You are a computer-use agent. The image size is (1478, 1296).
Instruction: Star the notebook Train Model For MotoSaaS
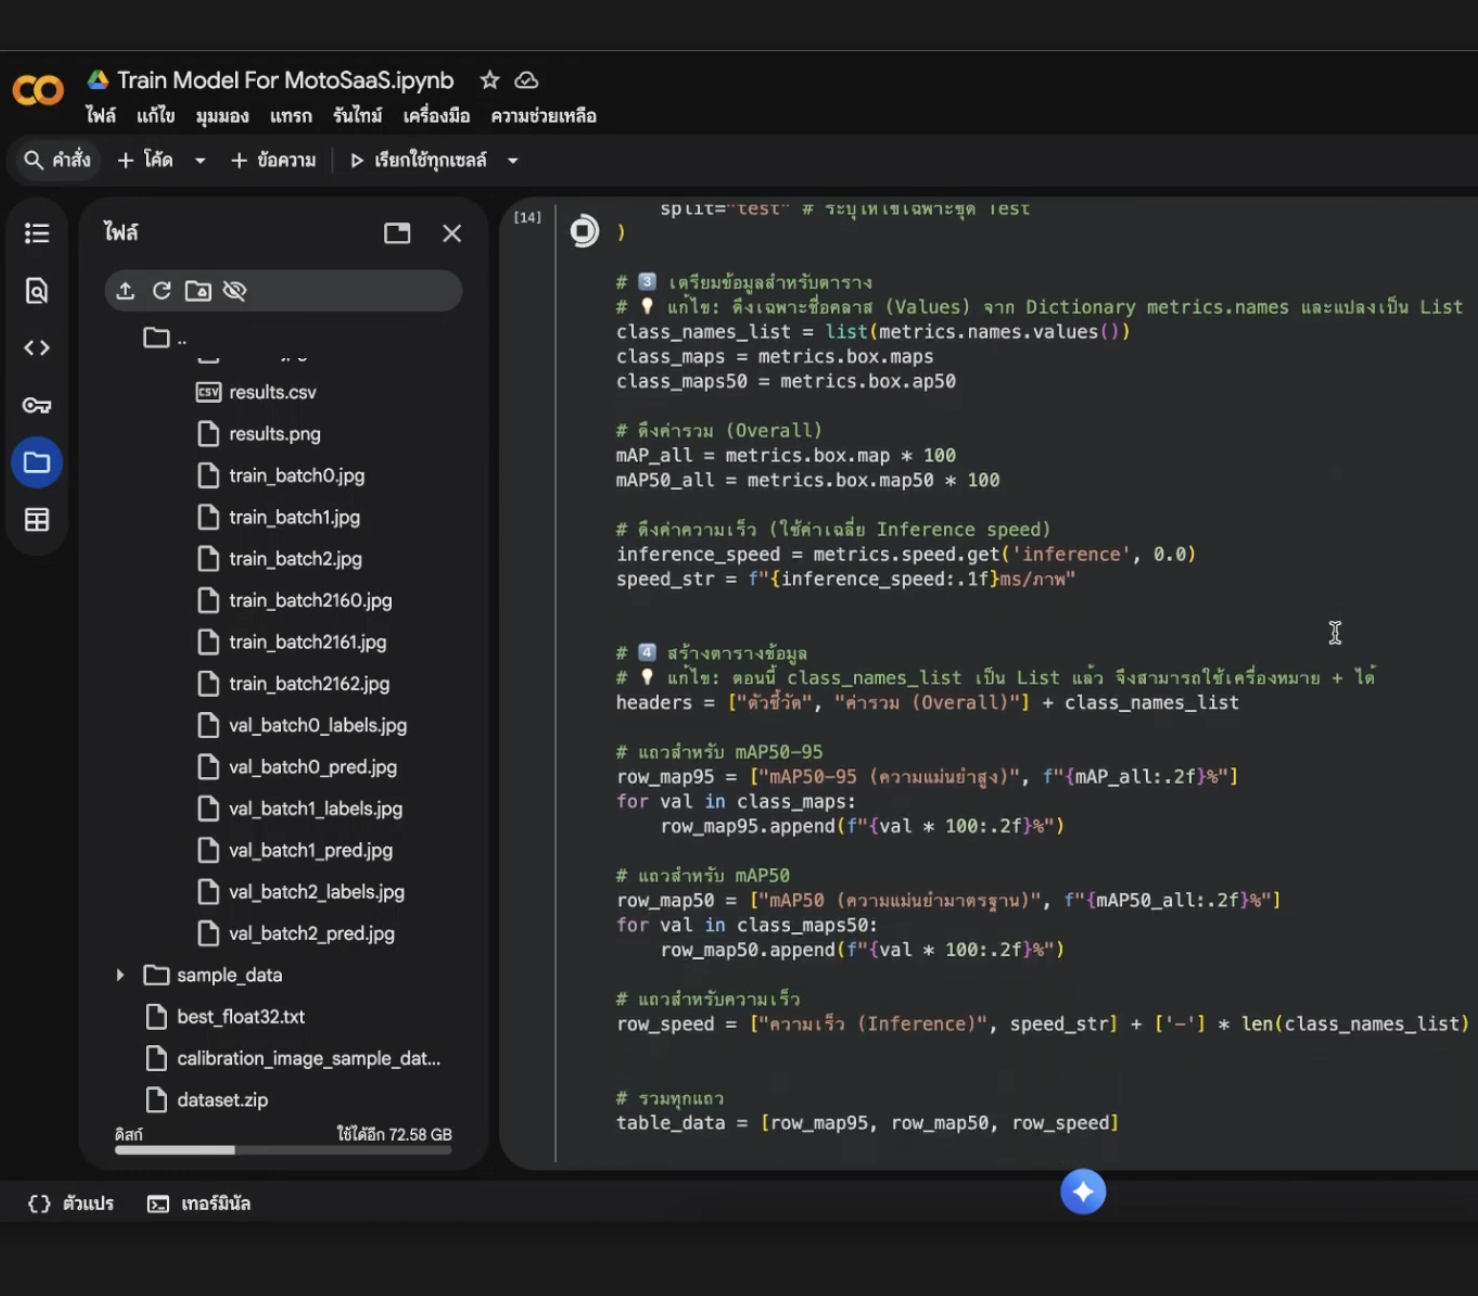pos(489,80)
